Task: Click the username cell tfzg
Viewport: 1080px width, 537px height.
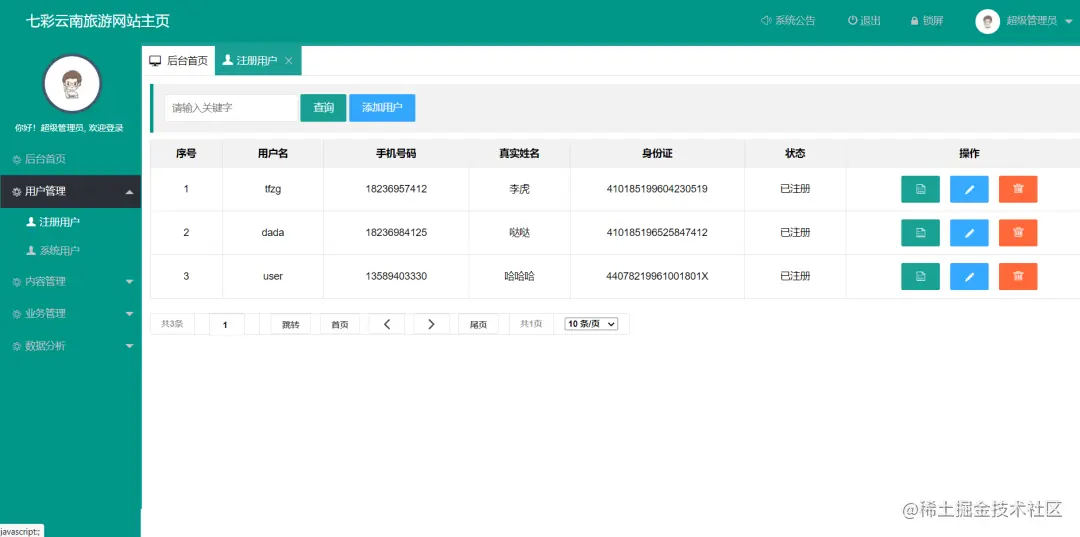Action: [x=273, y=189]
